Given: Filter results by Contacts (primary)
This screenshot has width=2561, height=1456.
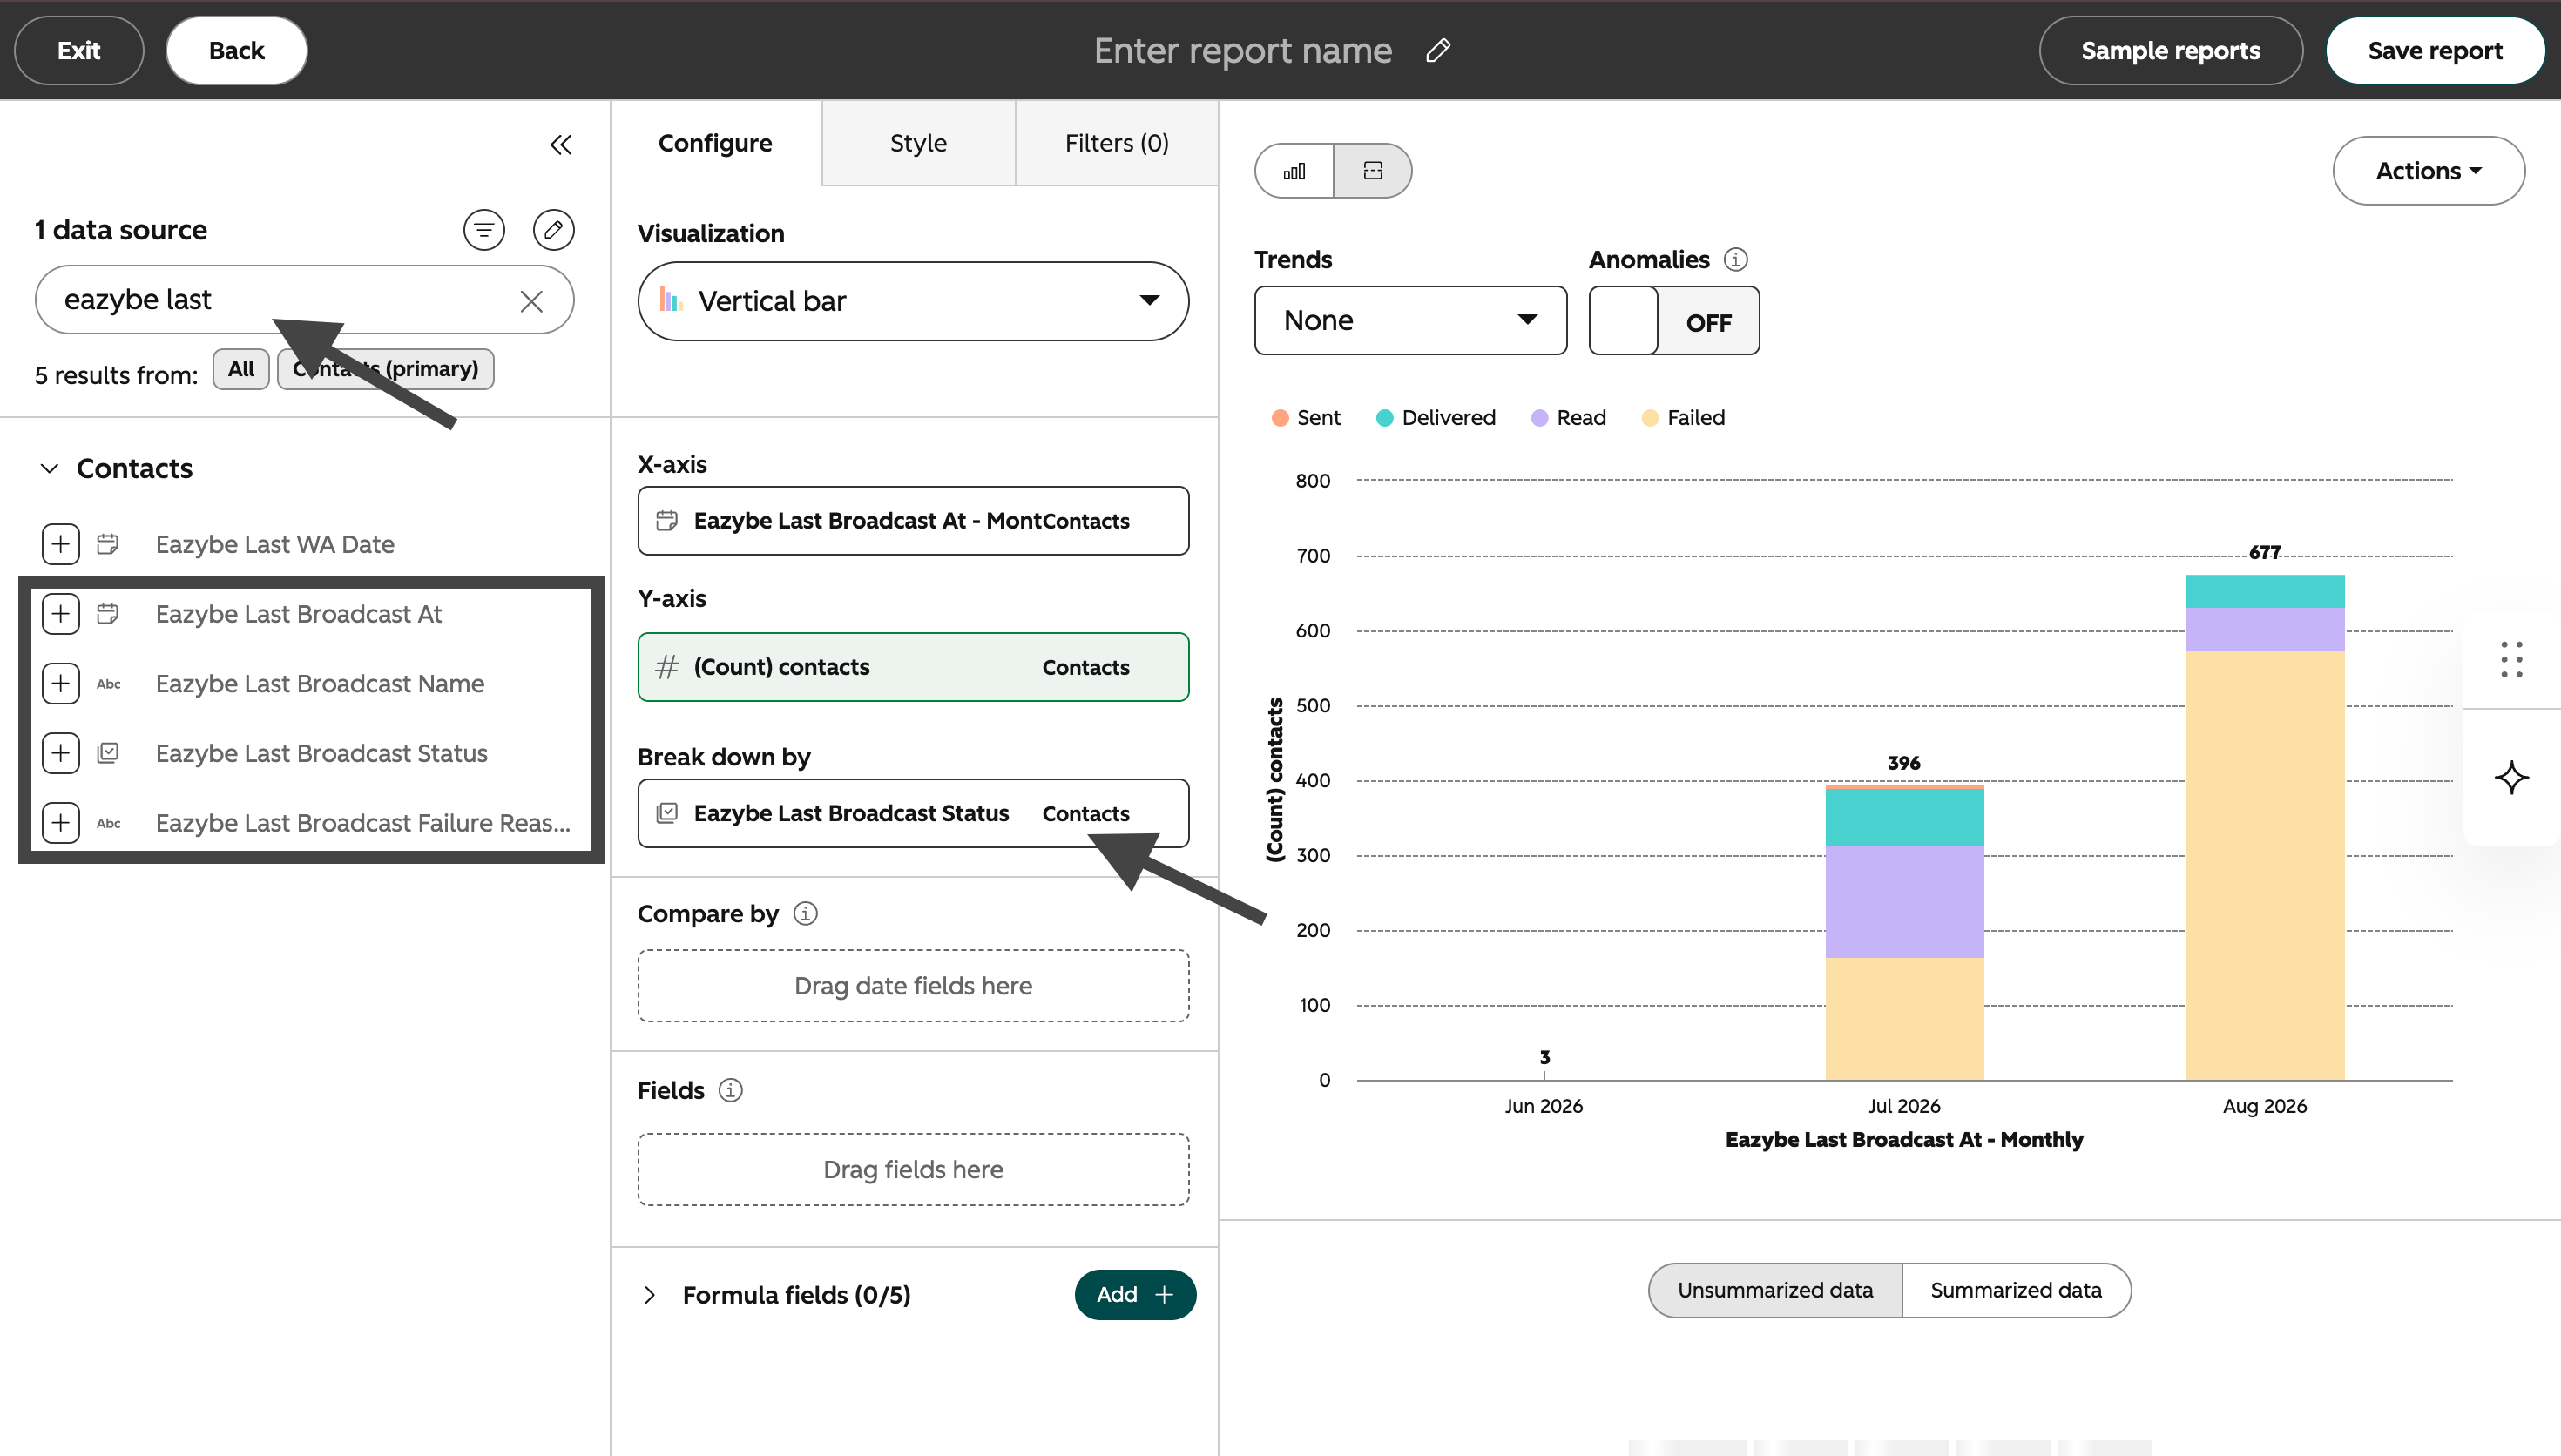Looking at the screenshot, I should [x=385, y=369].
